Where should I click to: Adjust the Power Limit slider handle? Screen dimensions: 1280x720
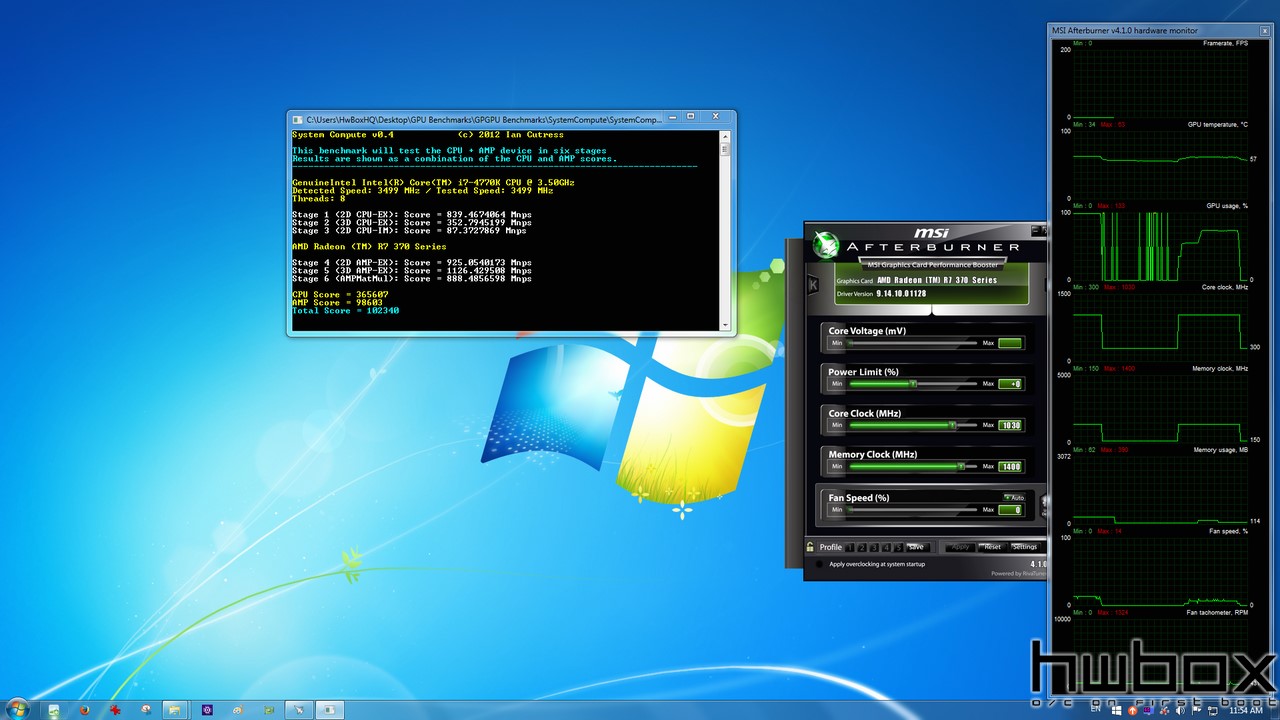913,383
